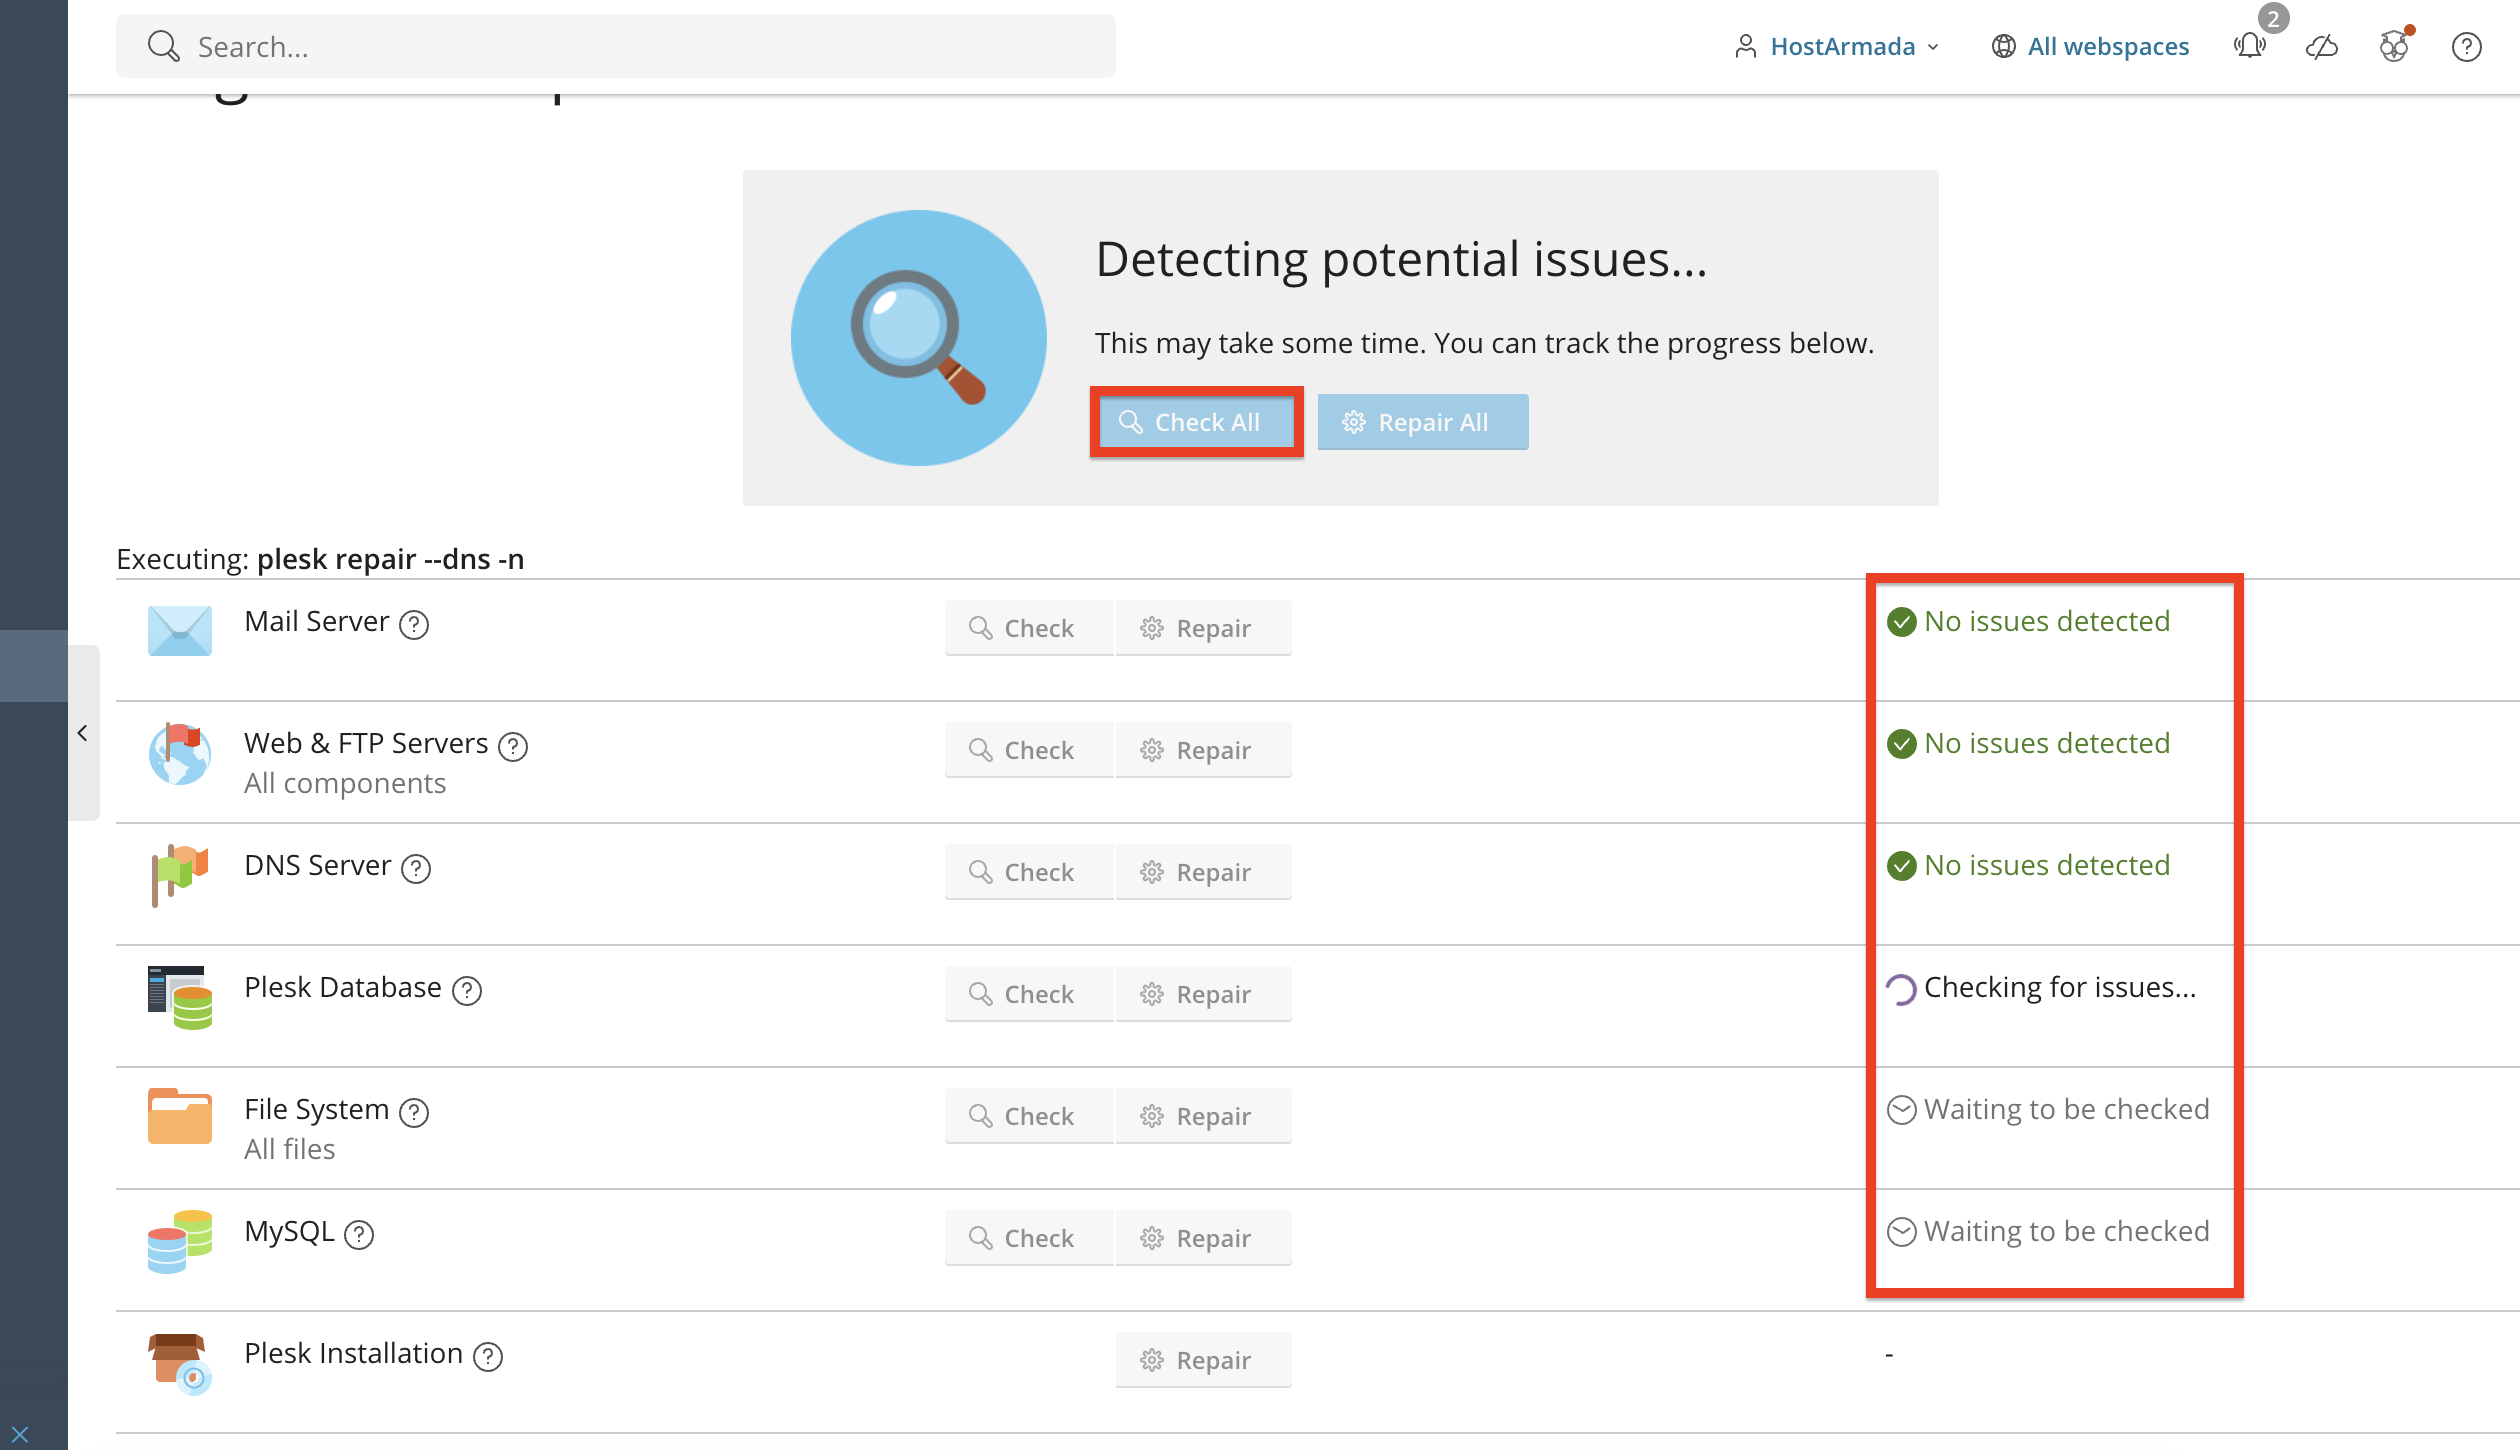Click the Plesk Database icon

tap(180, 997)
